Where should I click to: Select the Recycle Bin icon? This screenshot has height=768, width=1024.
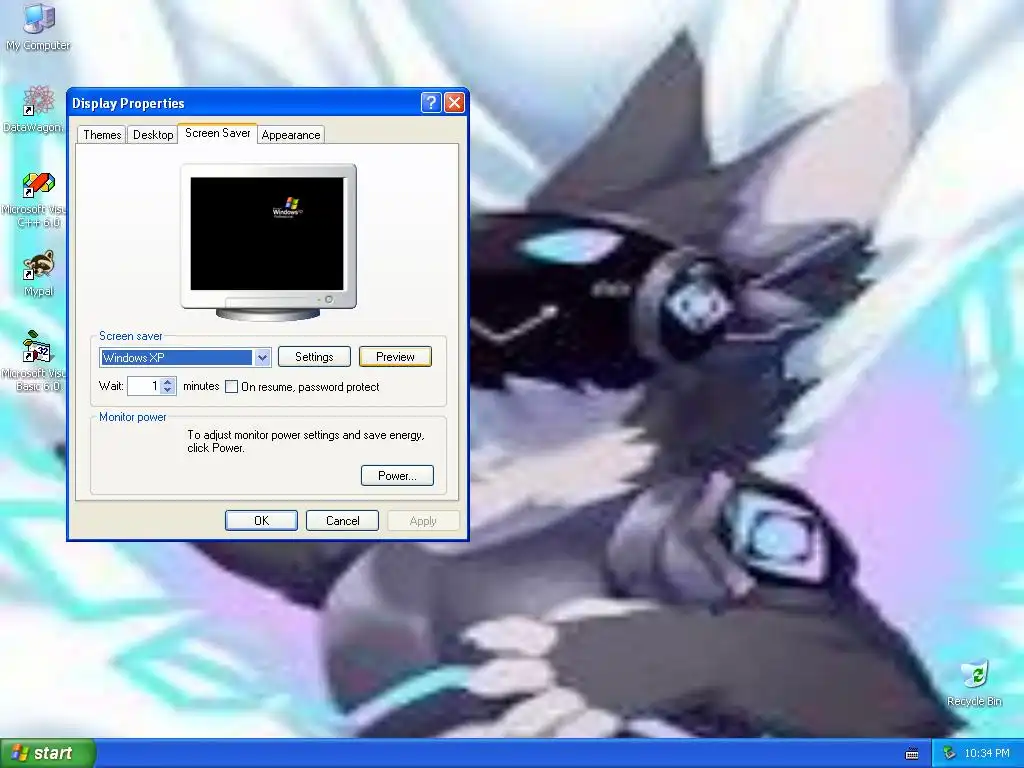click(x=974, y=683)
